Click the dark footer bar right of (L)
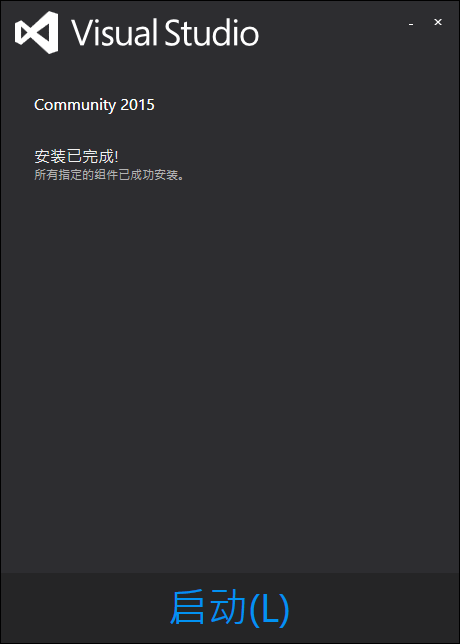Viewport: 460px width, 644px height. tap(375, 608)
